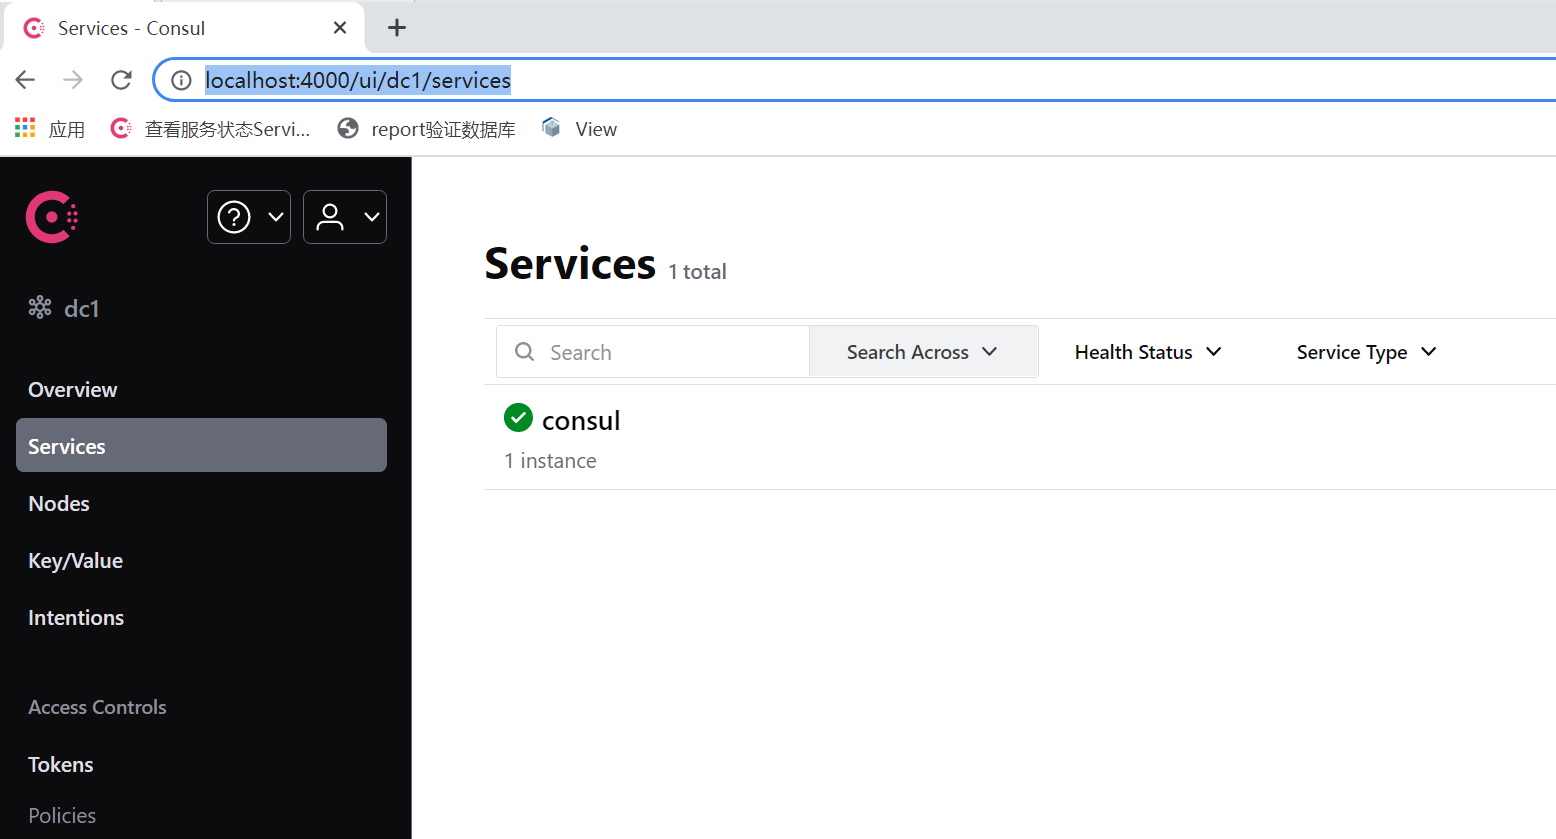Click the chevron next to user icon
This screenshot has height=839, width=1556.
tap(372, 217)
